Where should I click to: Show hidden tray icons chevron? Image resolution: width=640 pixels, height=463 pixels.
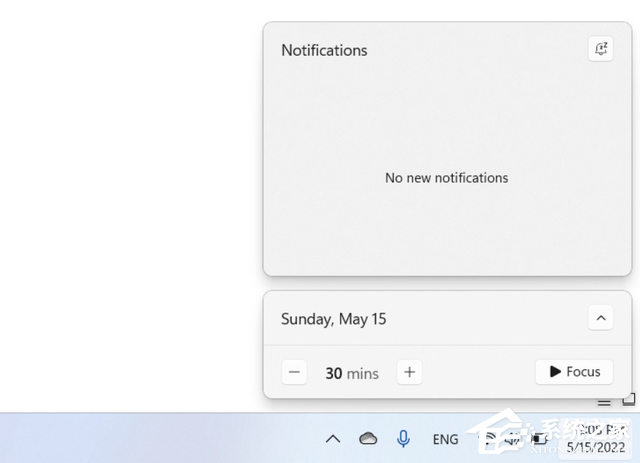pos(333,439)
